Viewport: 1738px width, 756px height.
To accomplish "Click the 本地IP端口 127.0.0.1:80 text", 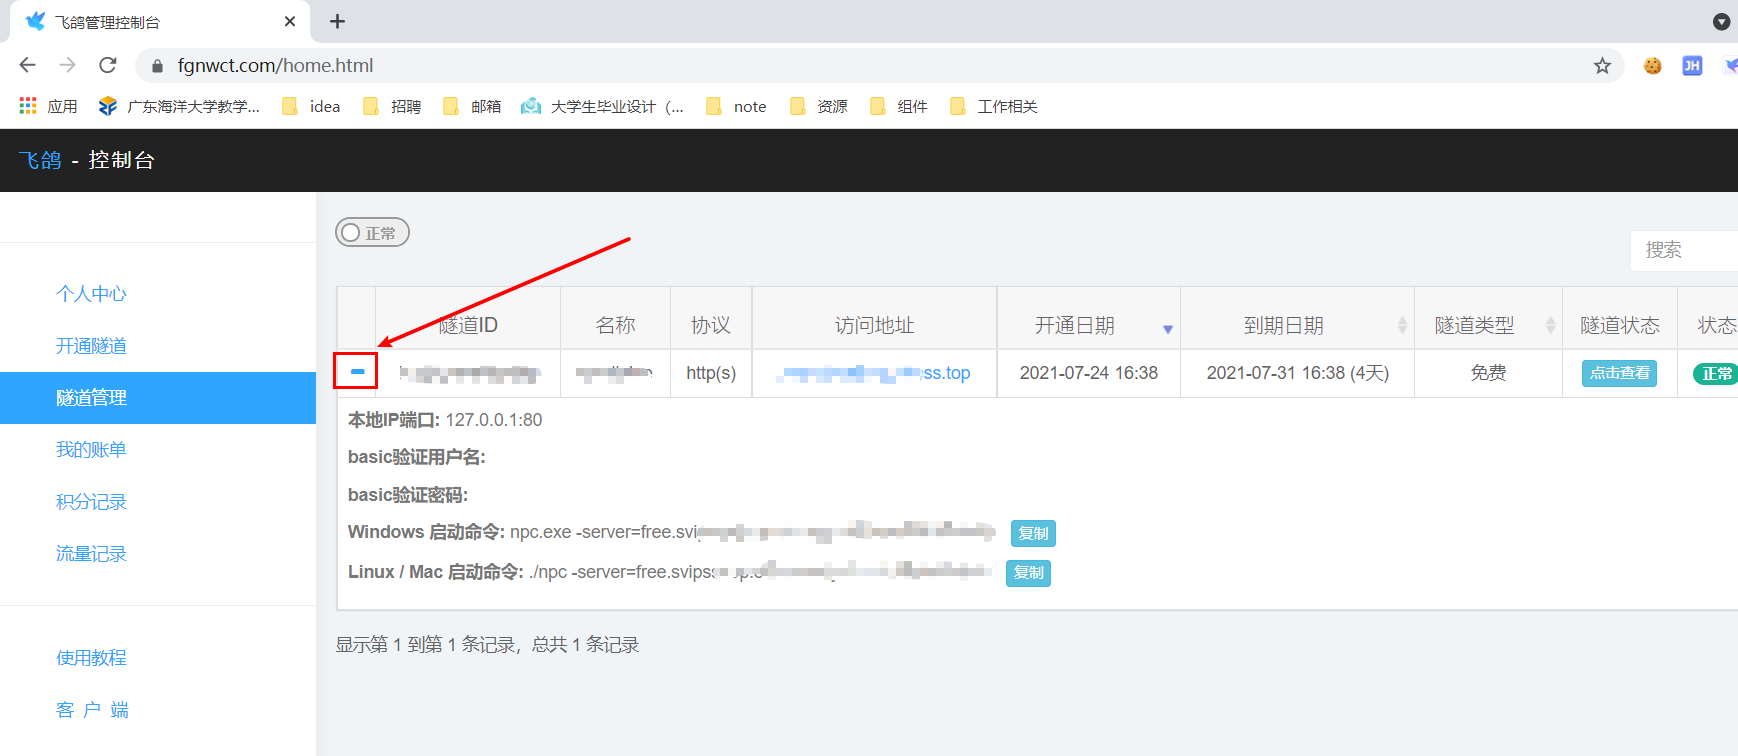I will (x=445, y=420).
